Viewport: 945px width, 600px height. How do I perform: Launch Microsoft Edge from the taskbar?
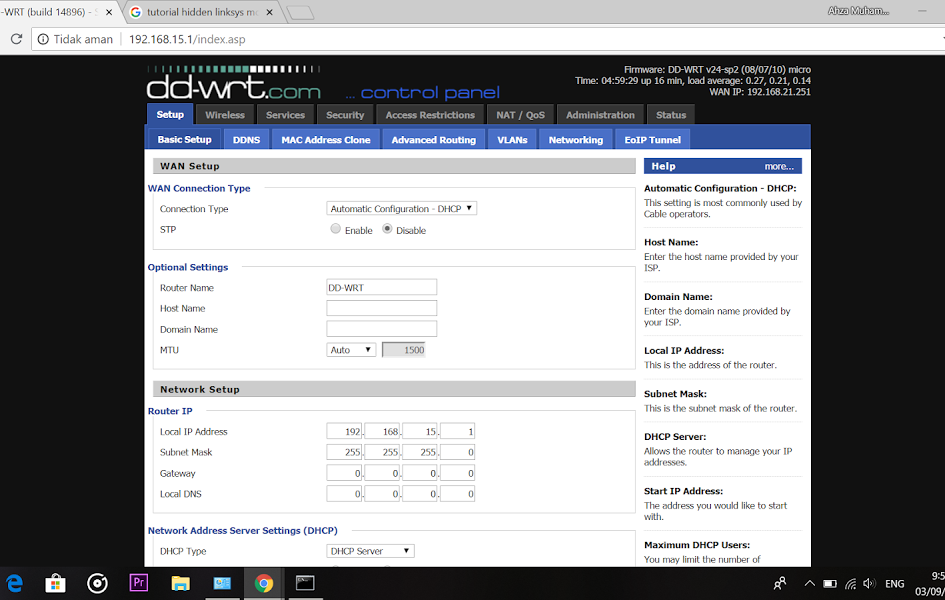click(13, 582)
